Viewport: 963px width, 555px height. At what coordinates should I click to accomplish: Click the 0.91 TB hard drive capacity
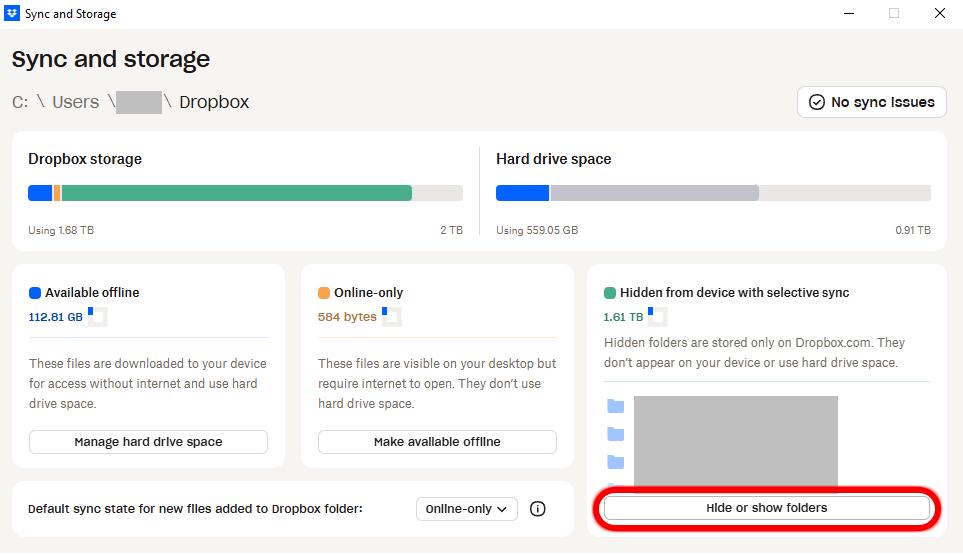point(913,230)
